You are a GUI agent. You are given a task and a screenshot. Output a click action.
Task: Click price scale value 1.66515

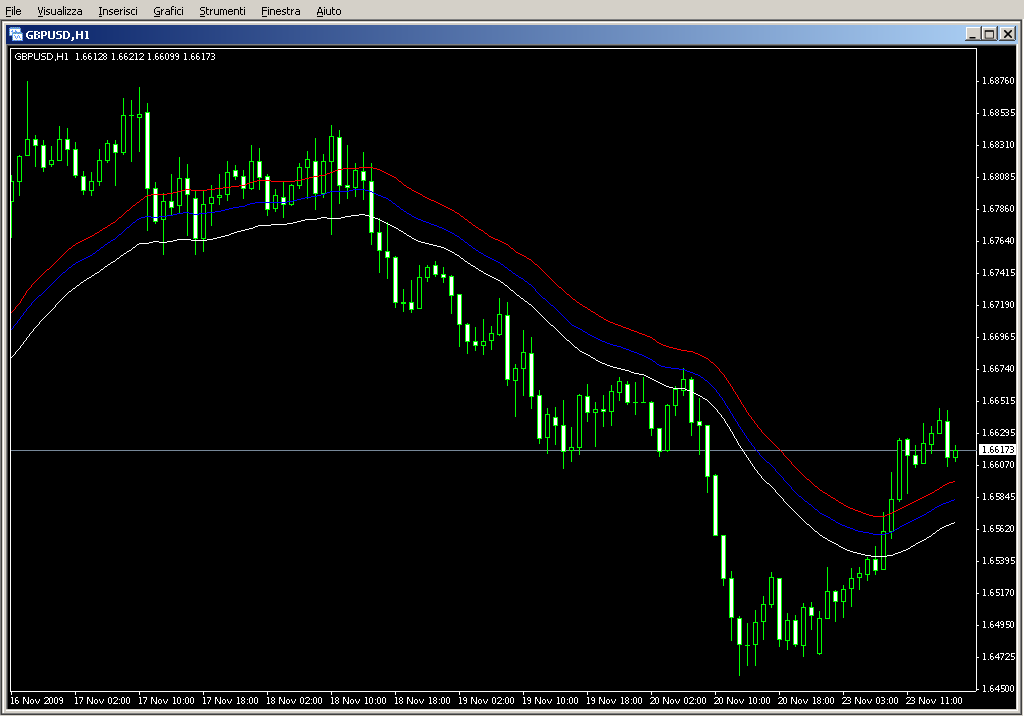coord(999,401)
